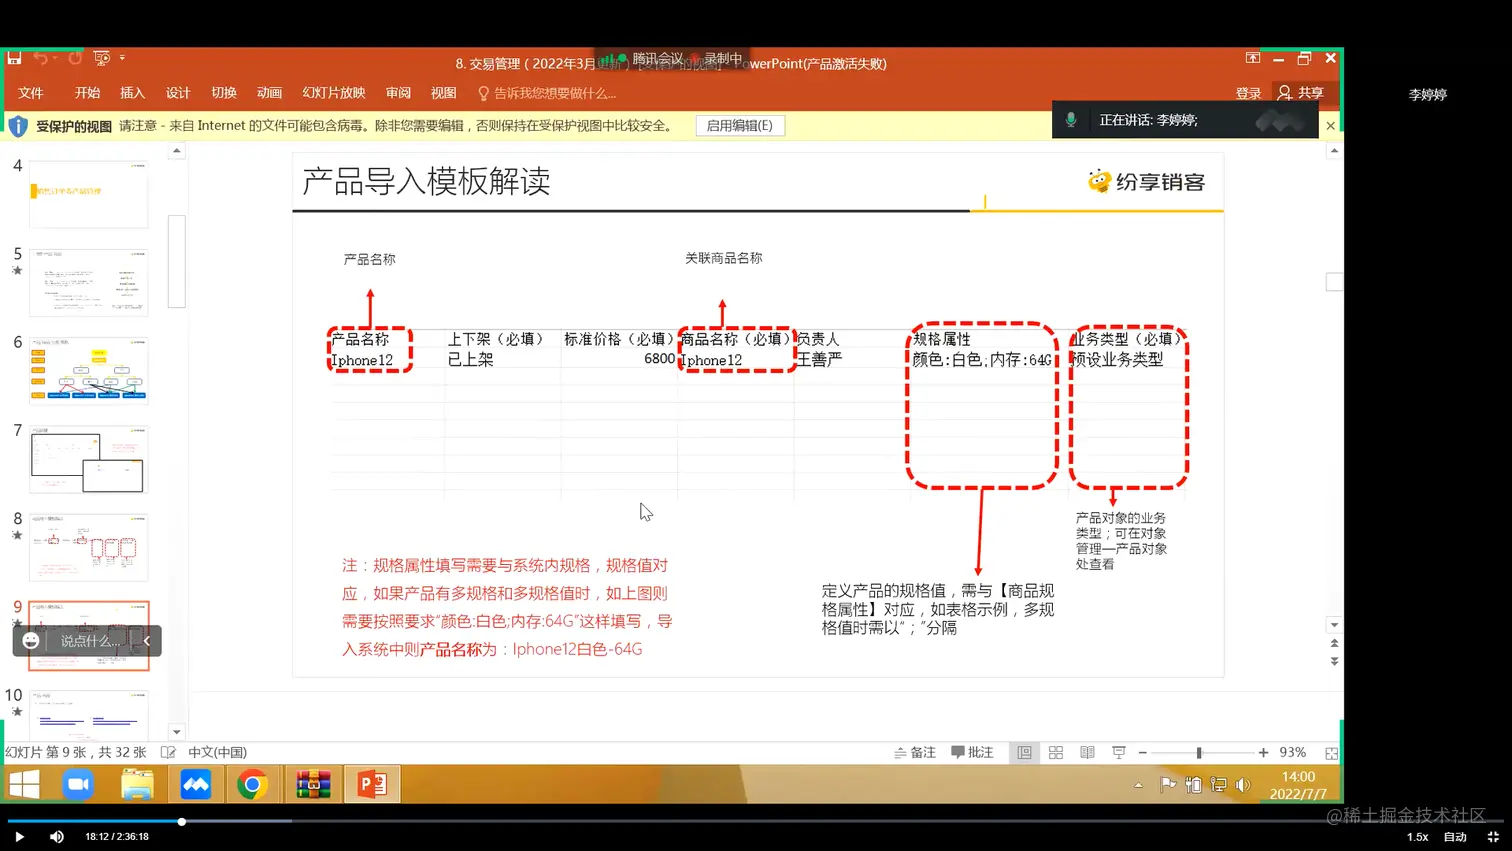Start slideshow from beginning via quick access icon

click(x=101, y=58)
